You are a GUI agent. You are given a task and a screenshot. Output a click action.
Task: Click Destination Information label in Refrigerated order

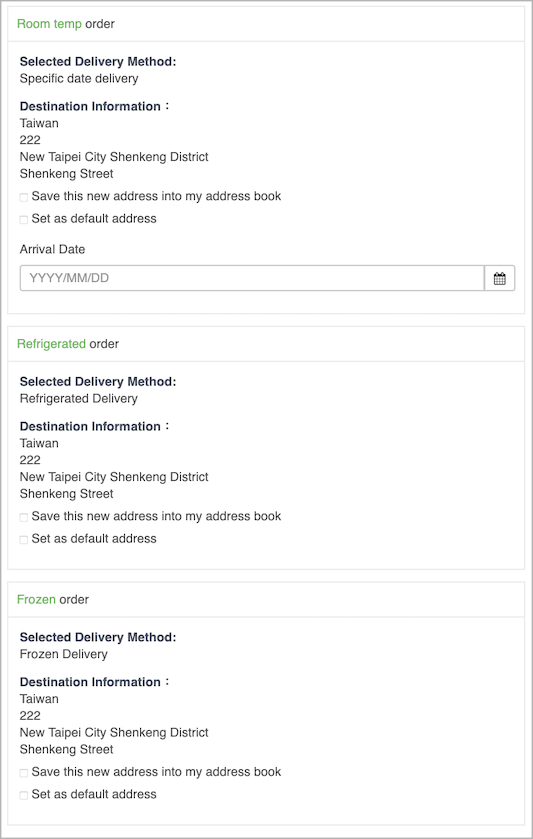94,426
